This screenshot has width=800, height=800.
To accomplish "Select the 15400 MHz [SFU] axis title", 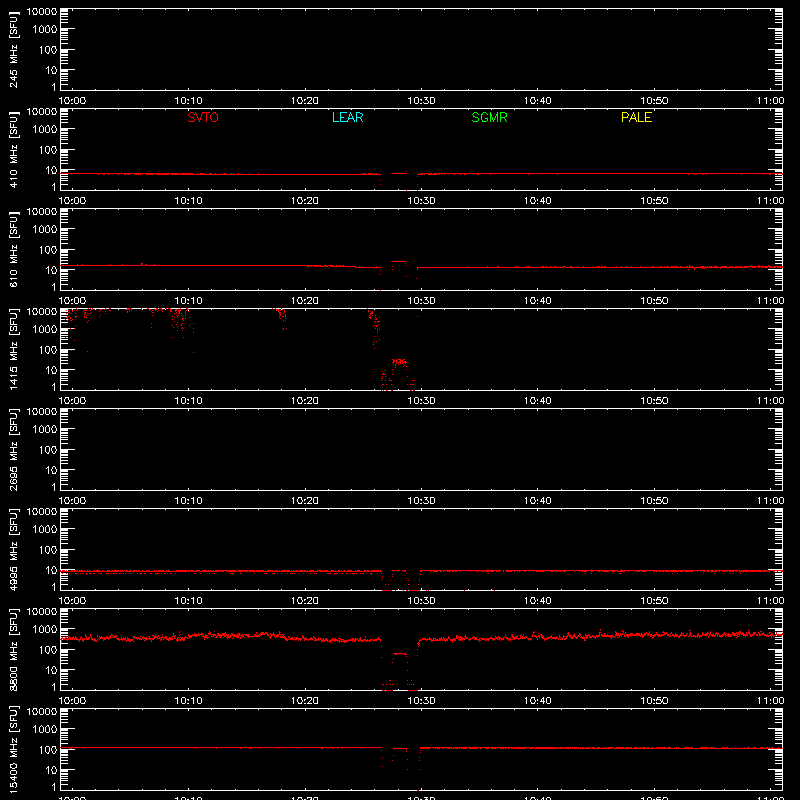I will tap(14, 749).
